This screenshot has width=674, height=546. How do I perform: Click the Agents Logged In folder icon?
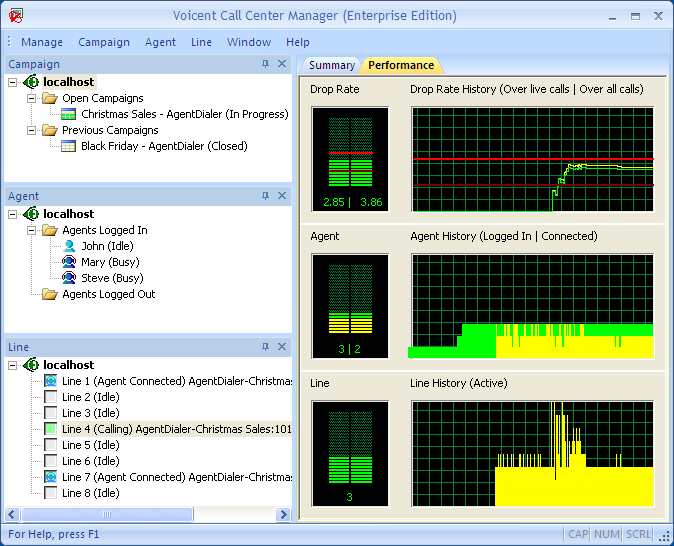pos(50,230)
